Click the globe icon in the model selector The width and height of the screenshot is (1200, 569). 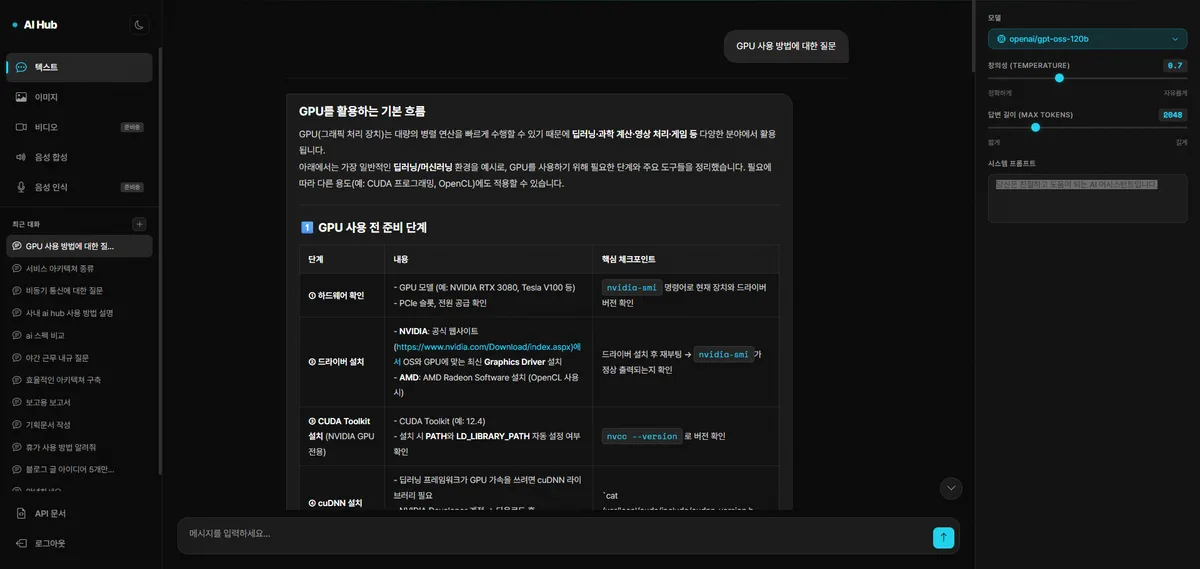click(x=1001, y=39)
